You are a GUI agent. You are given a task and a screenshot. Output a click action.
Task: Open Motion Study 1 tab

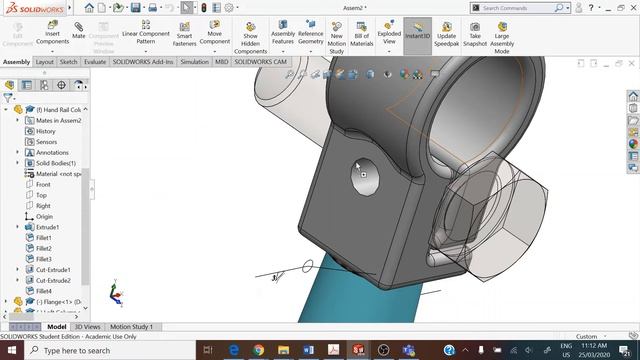pos(131,327)
